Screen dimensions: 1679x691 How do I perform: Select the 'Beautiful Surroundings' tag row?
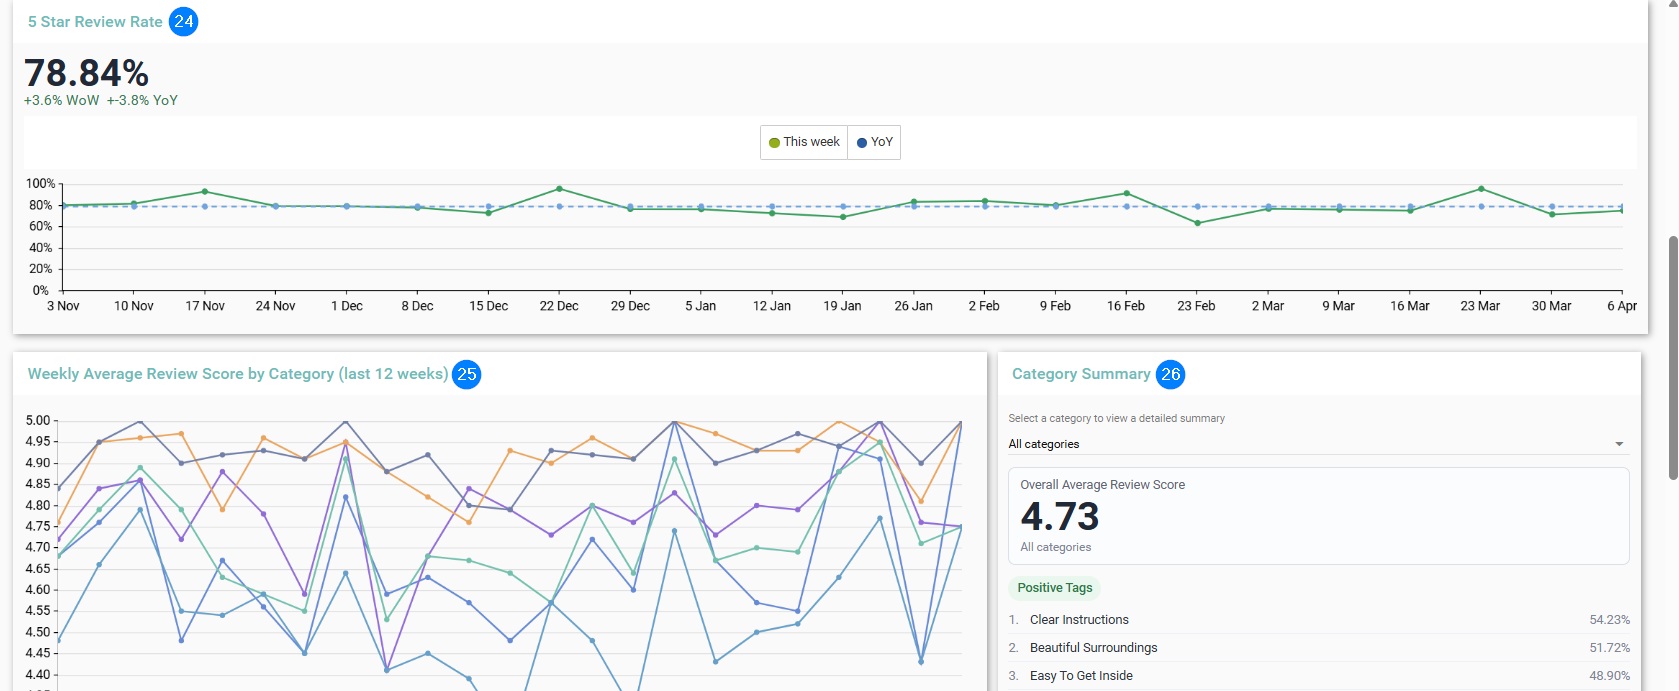(1319, 648)
